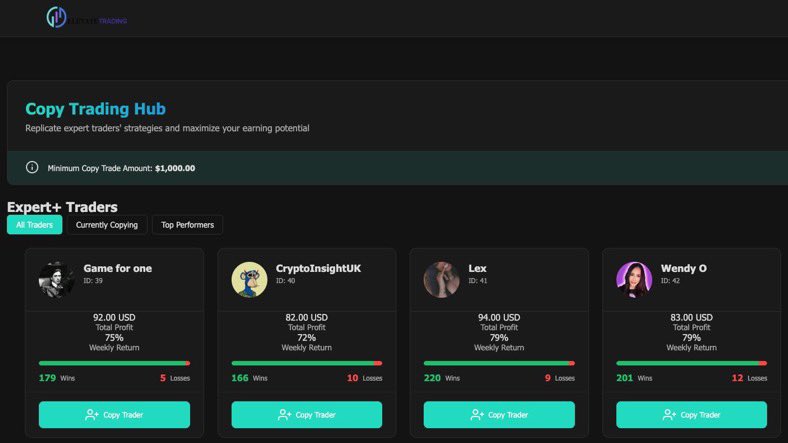Click the add-user icon on Lex's button
The height and width of the screenshot is (443, 788).
click(x=476, y=414)
